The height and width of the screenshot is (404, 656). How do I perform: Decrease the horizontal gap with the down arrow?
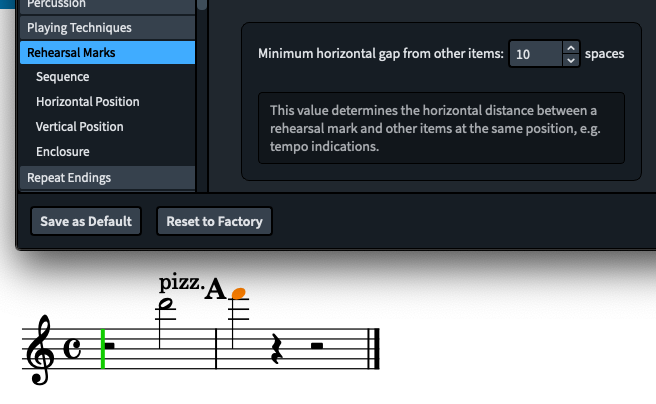(570, 60)
